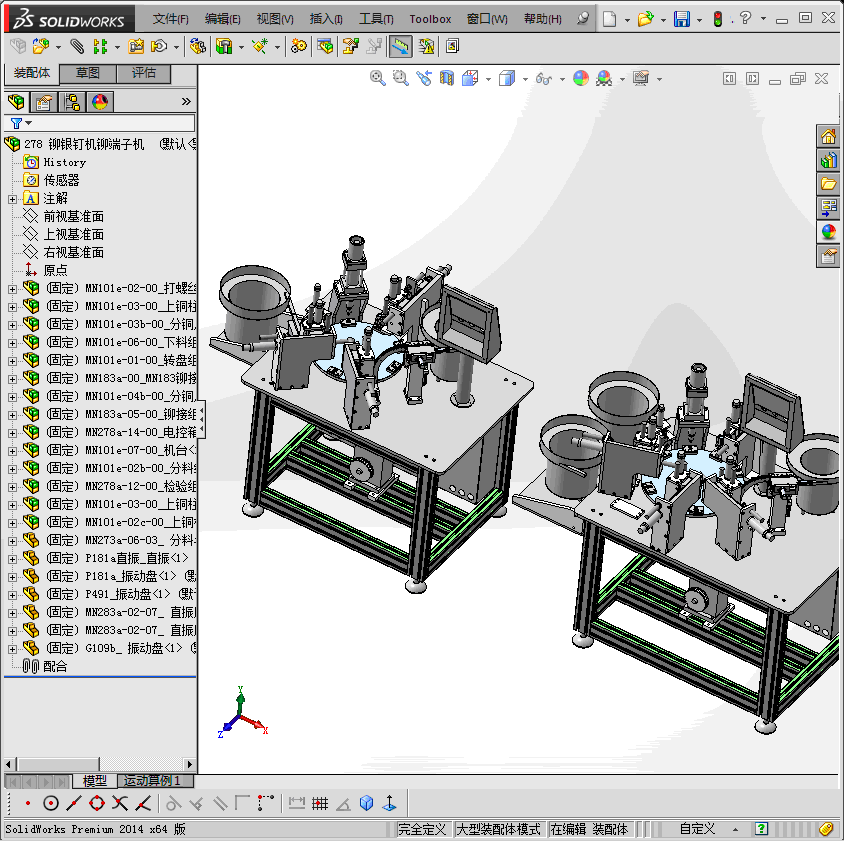The image size is (844, 842).
Task: Expand the MN101e-02-00 component node
Action: point(12,288)
